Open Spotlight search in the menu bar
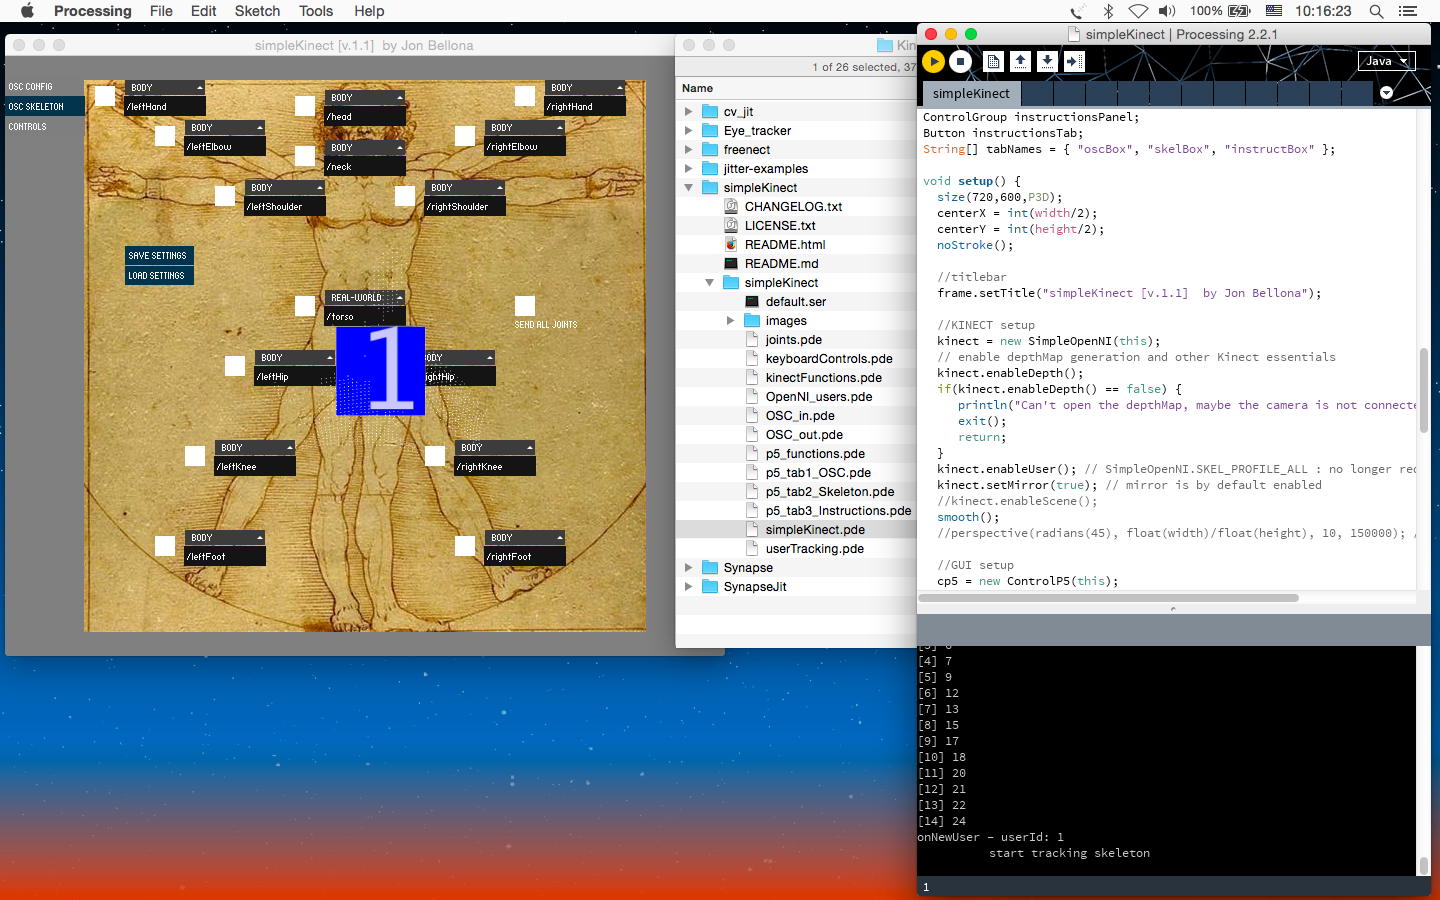Viewport: 1440px width, 900px height. (x=1376, y=11)
